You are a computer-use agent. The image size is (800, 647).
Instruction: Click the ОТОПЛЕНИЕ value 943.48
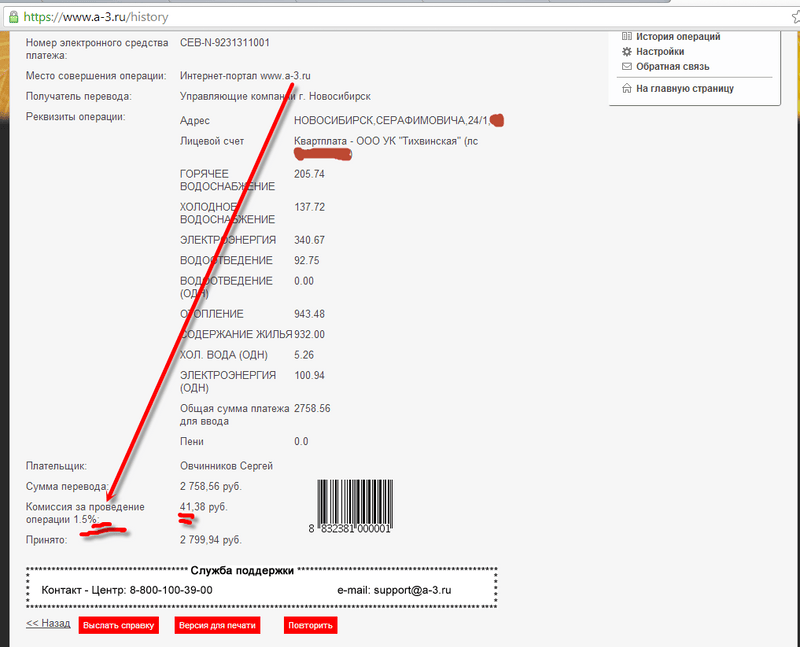(309, 314)
